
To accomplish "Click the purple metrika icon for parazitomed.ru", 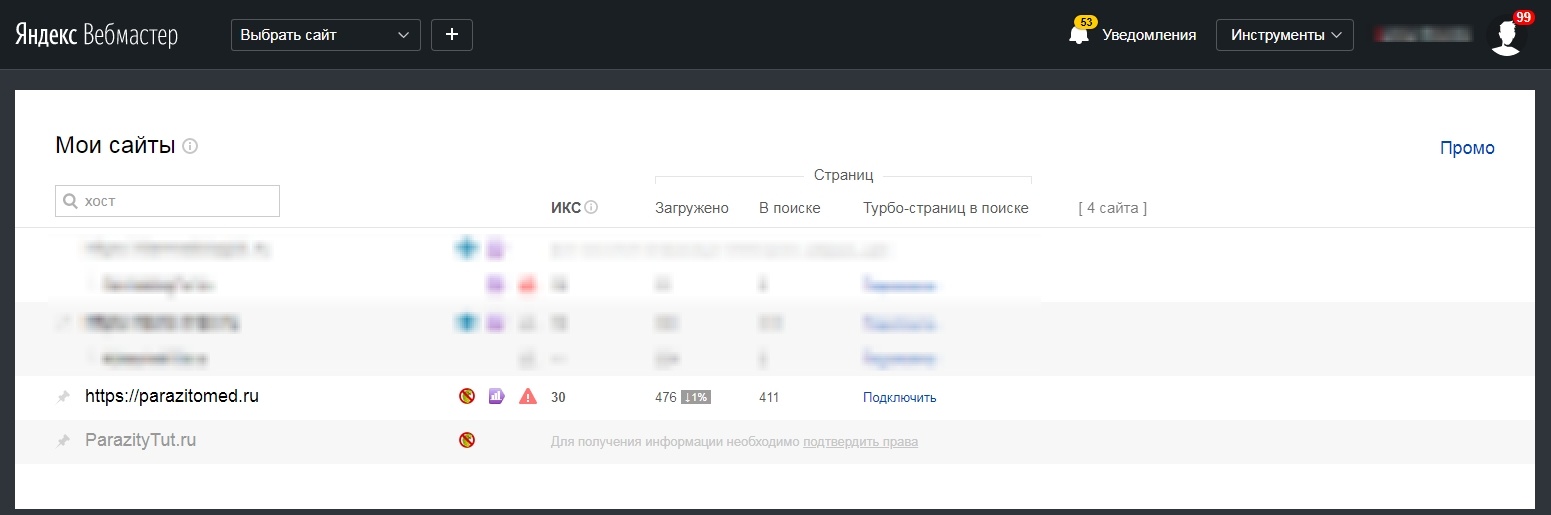I will click(496, 396).
